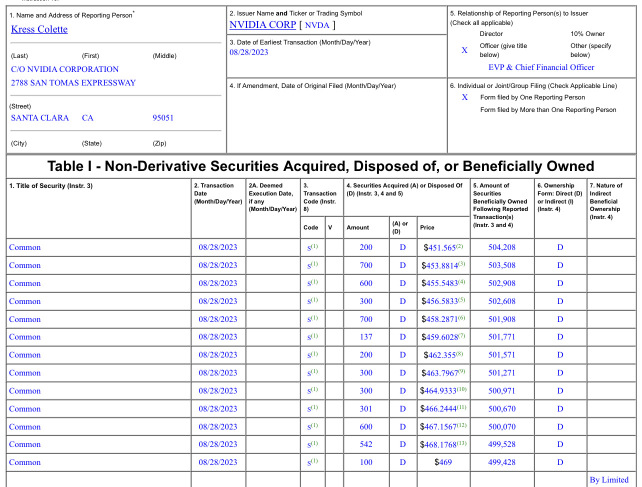Click the price $462.355 cell
Viewport: 642px width, 487px height.
[x=443, y=355]
